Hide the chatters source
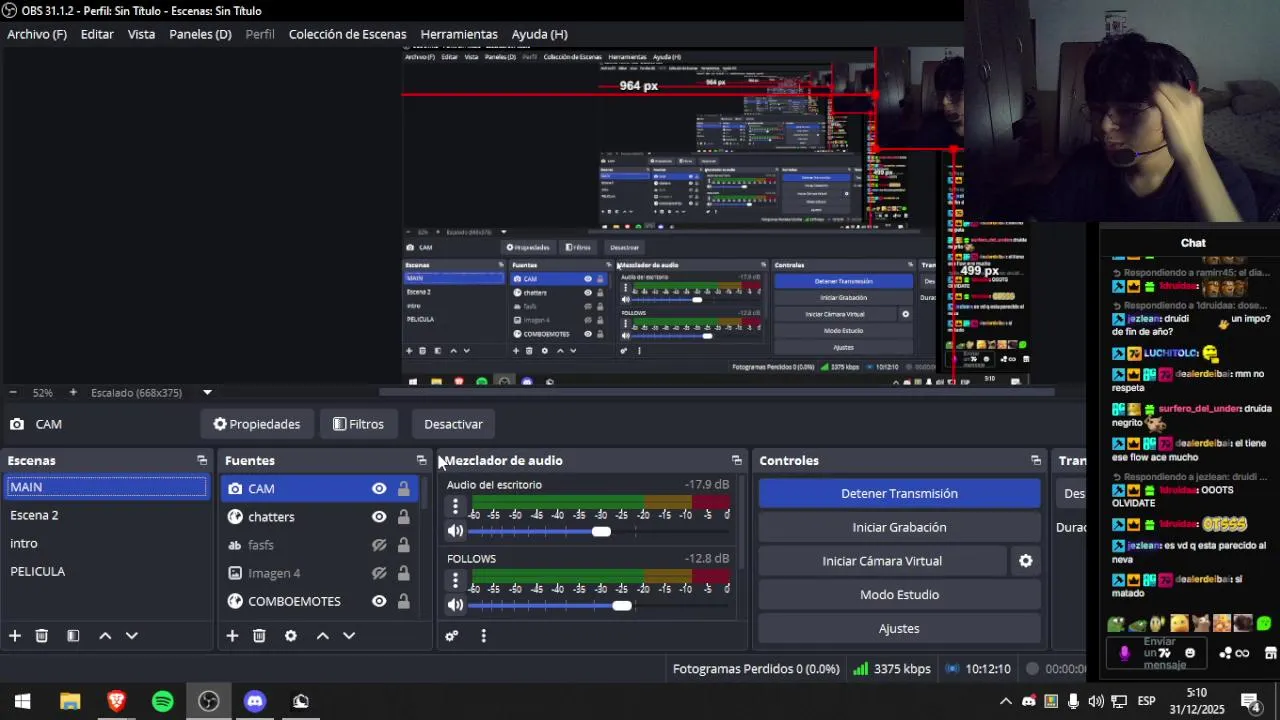1280x720 pixels. [379, 517]
